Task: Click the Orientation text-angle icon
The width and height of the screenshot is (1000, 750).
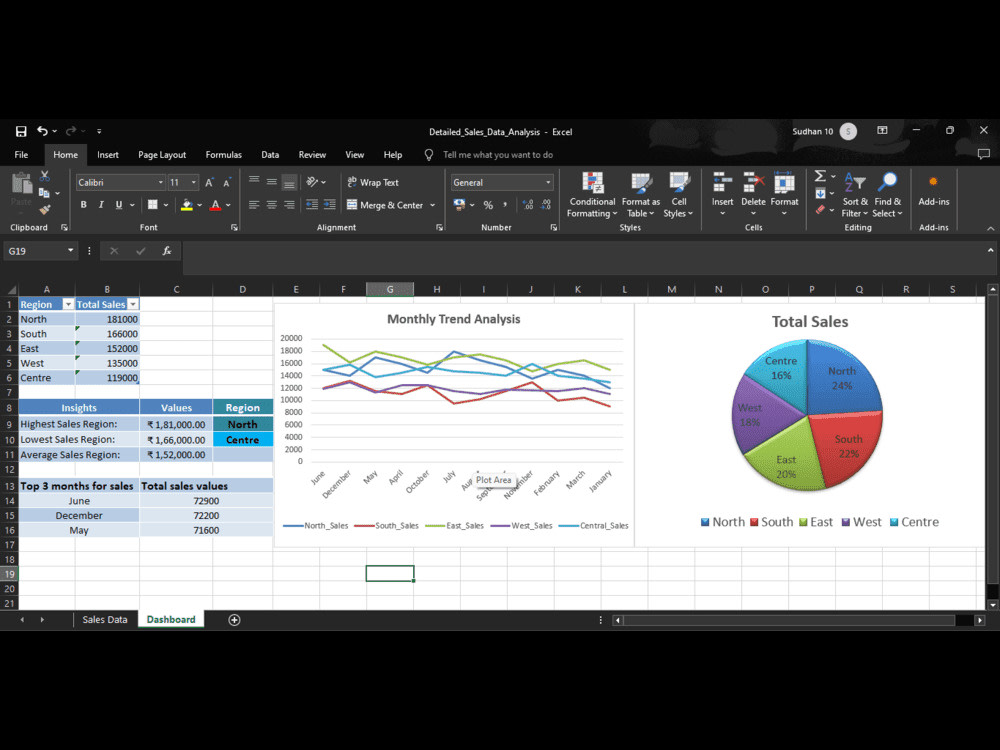Action: click(x=312, y=182)
